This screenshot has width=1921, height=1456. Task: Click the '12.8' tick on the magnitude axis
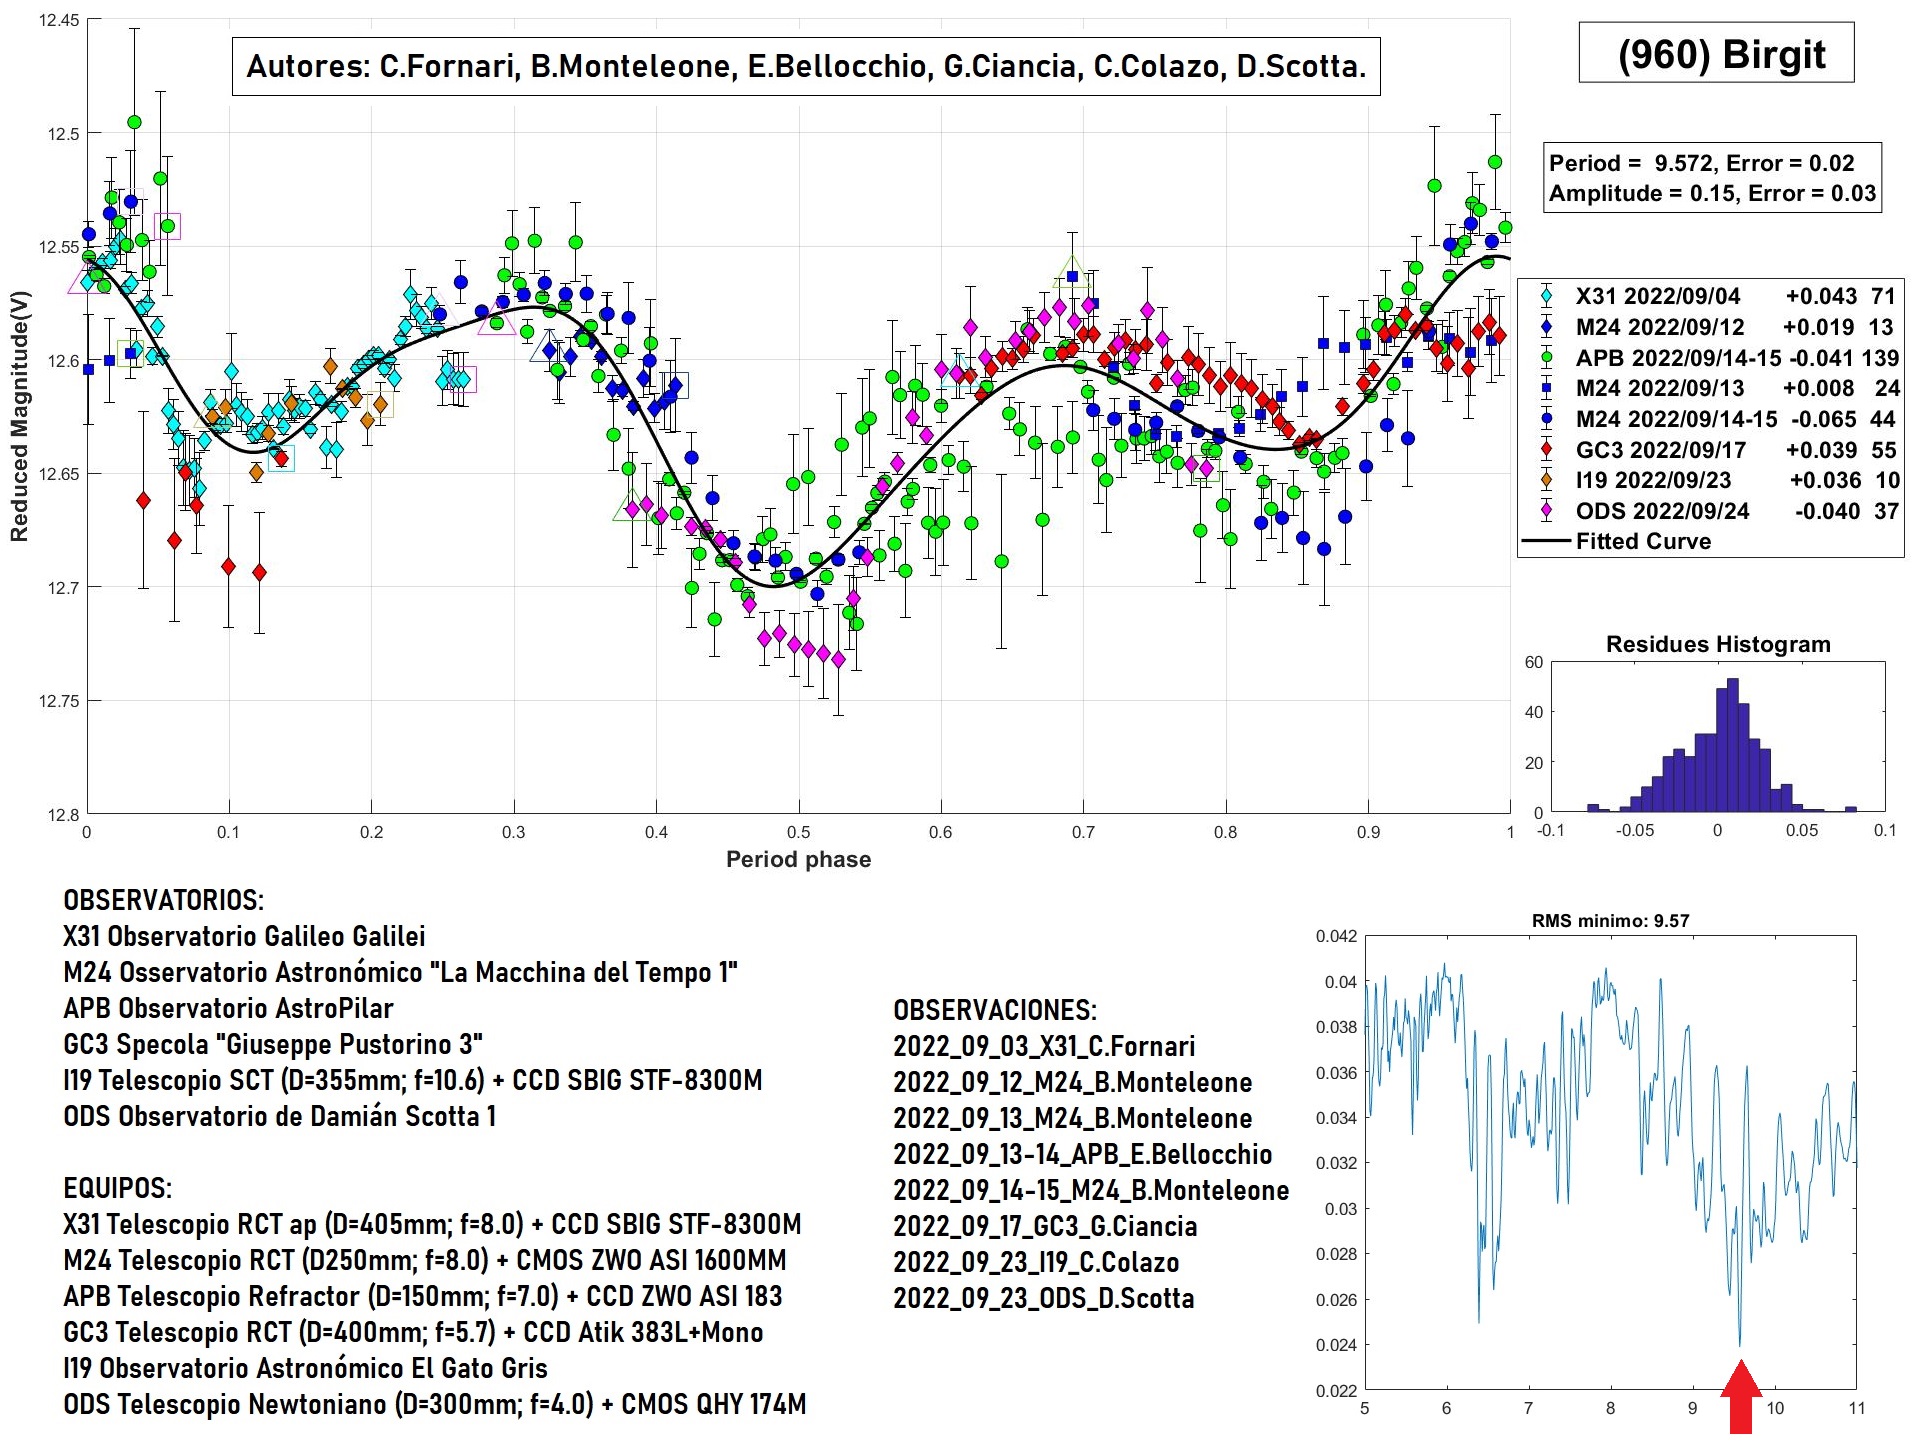tap(63, 815)
